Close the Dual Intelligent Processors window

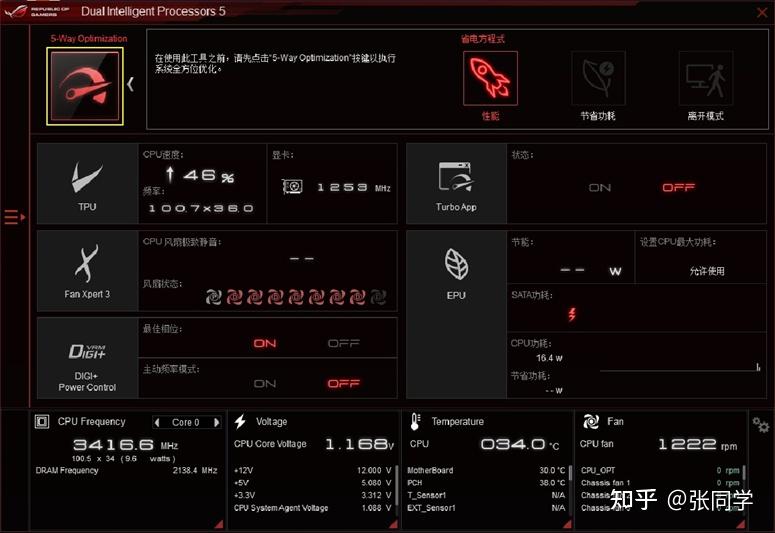pyautogui.click(x=762, y=12)
